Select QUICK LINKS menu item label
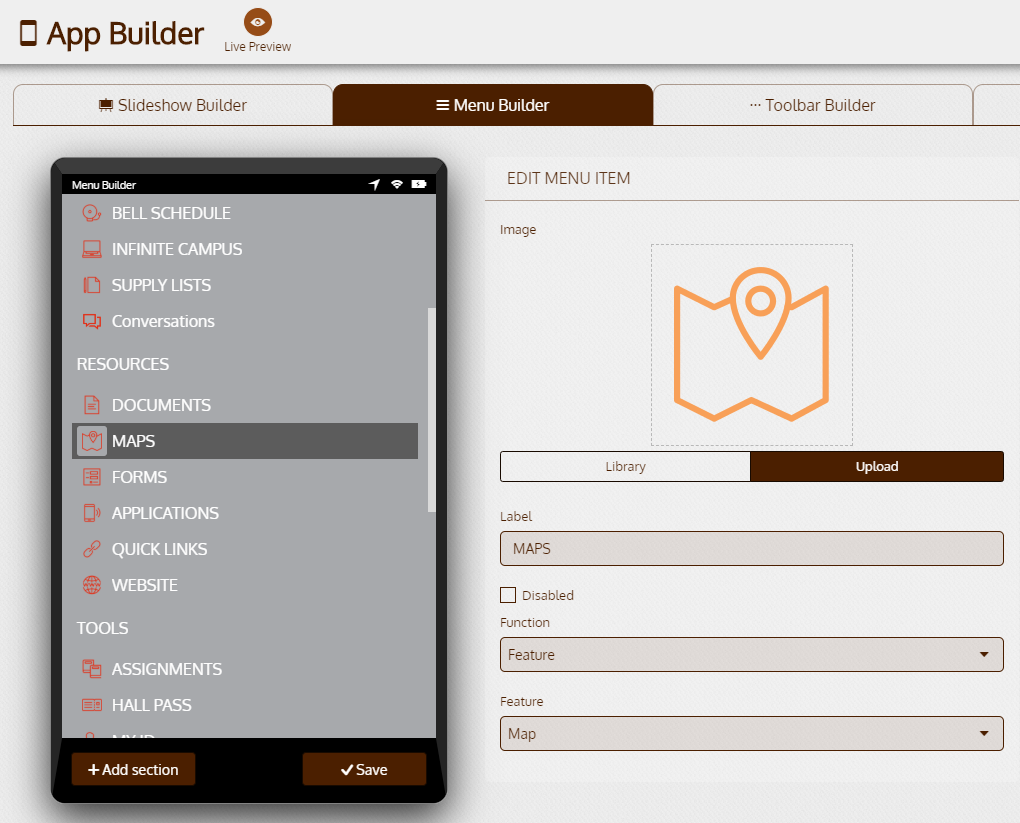The height and width of the screenshot is (823, 1020). (x=159, y=549)
